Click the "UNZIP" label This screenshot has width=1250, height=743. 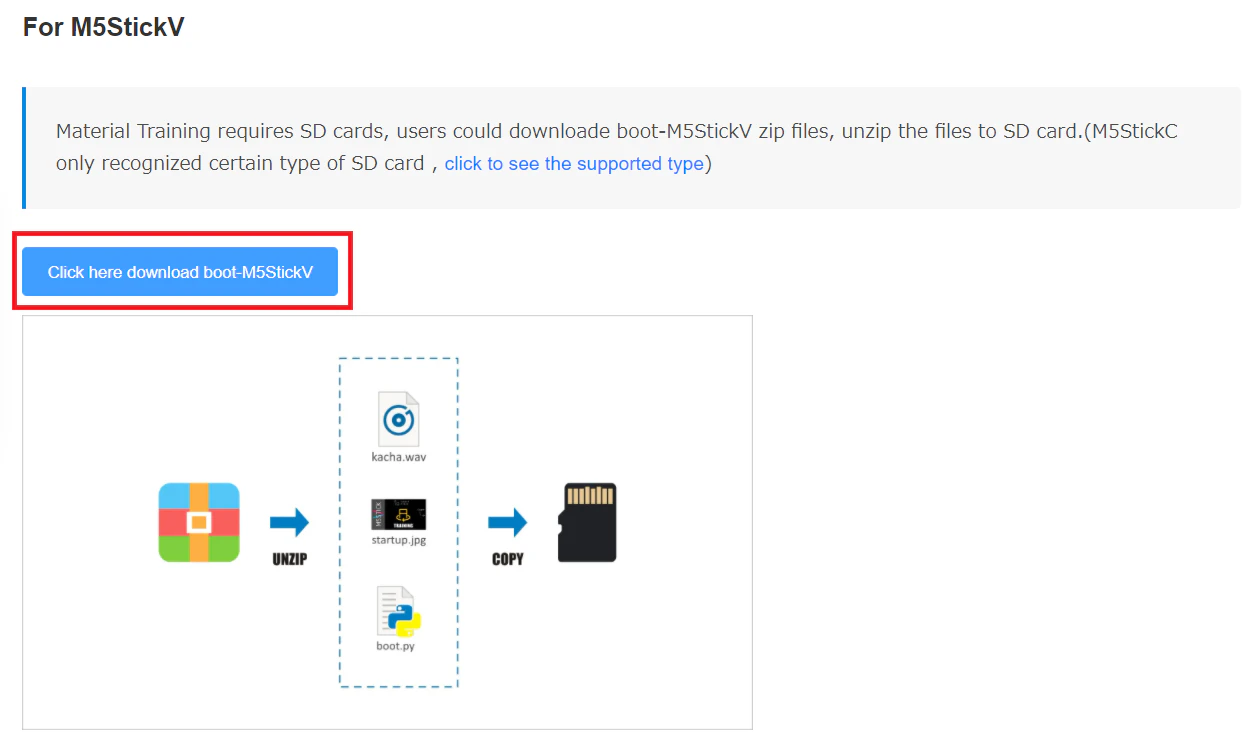[x=289, y=560]
